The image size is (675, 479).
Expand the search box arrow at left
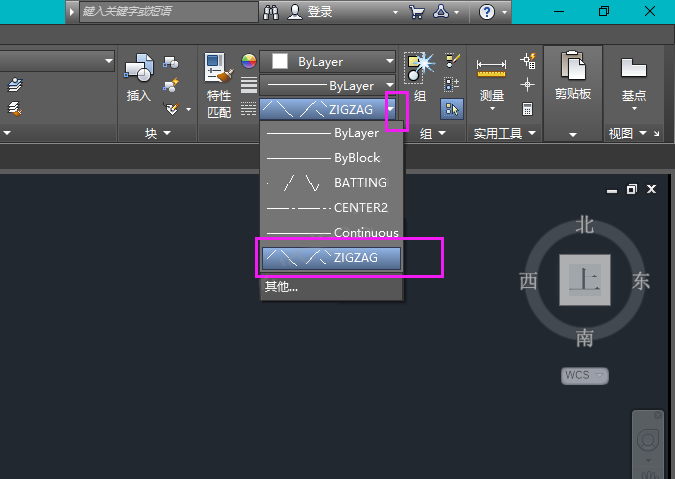[x=72, y=12]
